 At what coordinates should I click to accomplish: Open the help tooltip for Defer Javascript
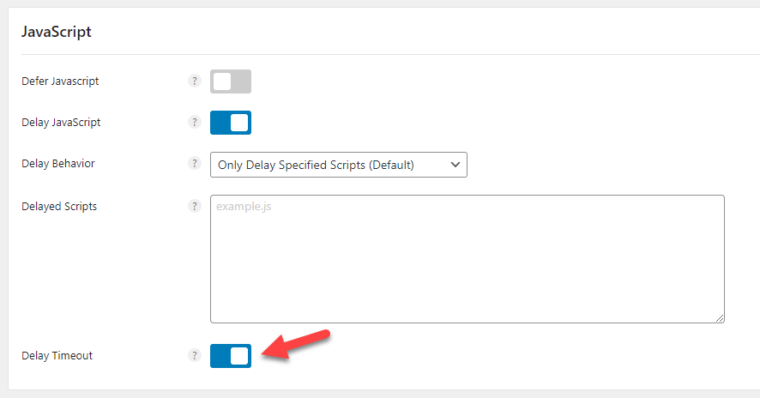[x=194, y=81]
